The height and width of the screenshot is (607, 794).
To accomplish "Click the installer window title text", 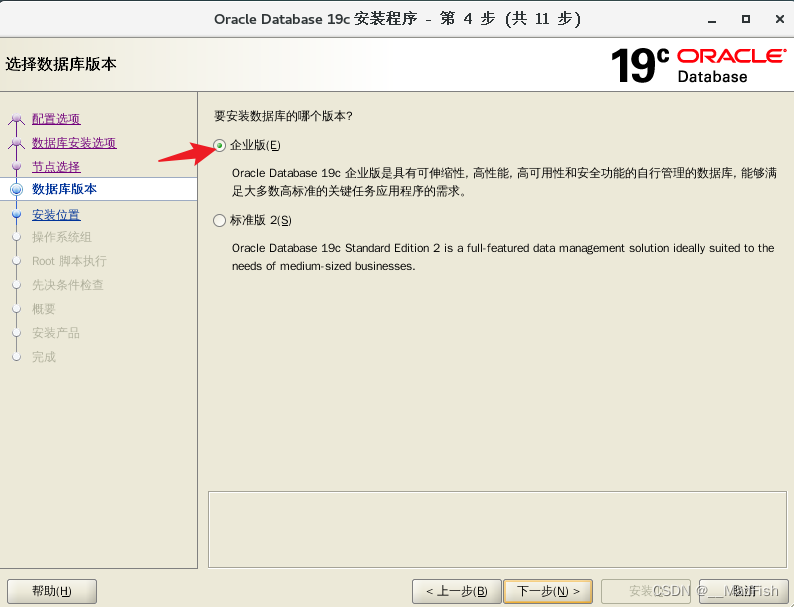I will click(x=397, y=19).
